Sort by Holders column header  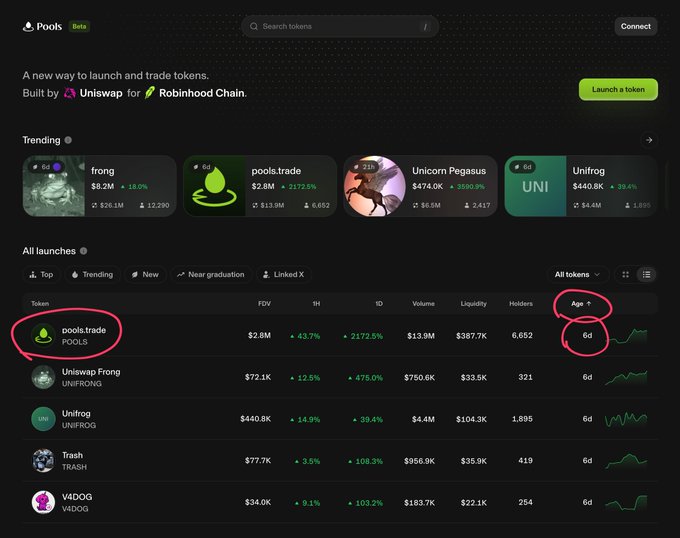521,304
